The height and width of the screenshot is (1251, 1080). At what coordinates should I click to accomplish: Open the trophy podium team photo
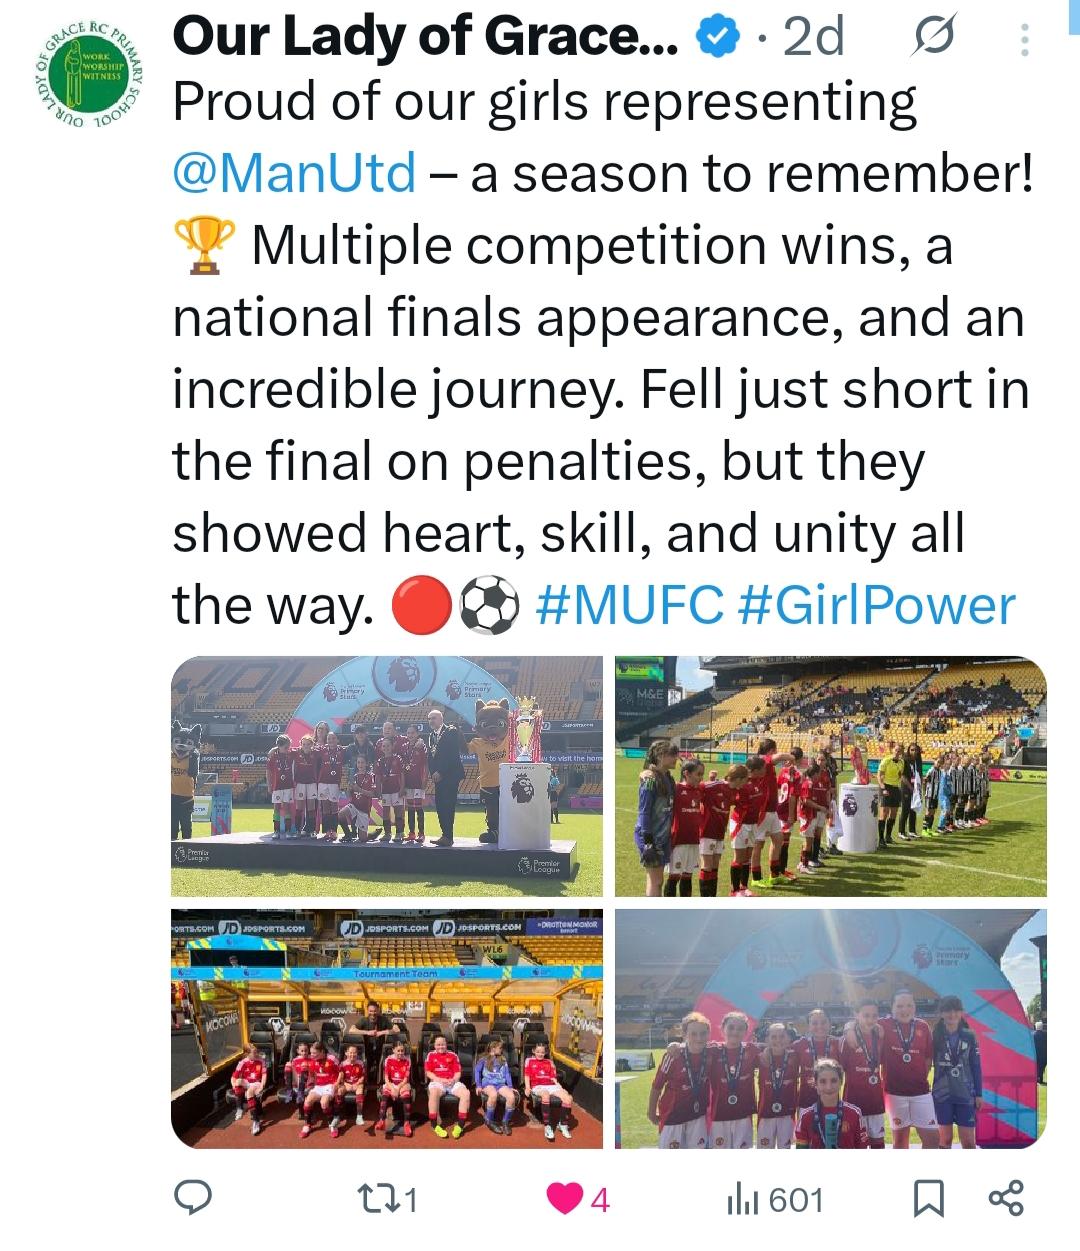pos(388,776)
